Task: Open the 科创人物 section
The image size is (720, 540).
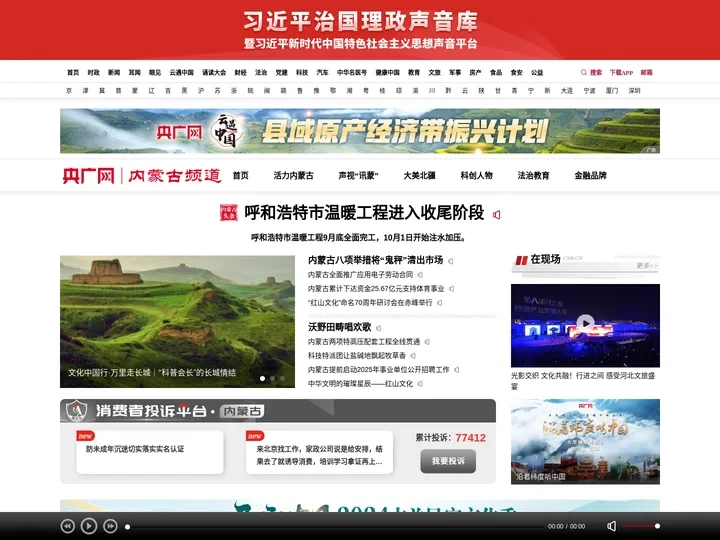Action: point(476,175)
